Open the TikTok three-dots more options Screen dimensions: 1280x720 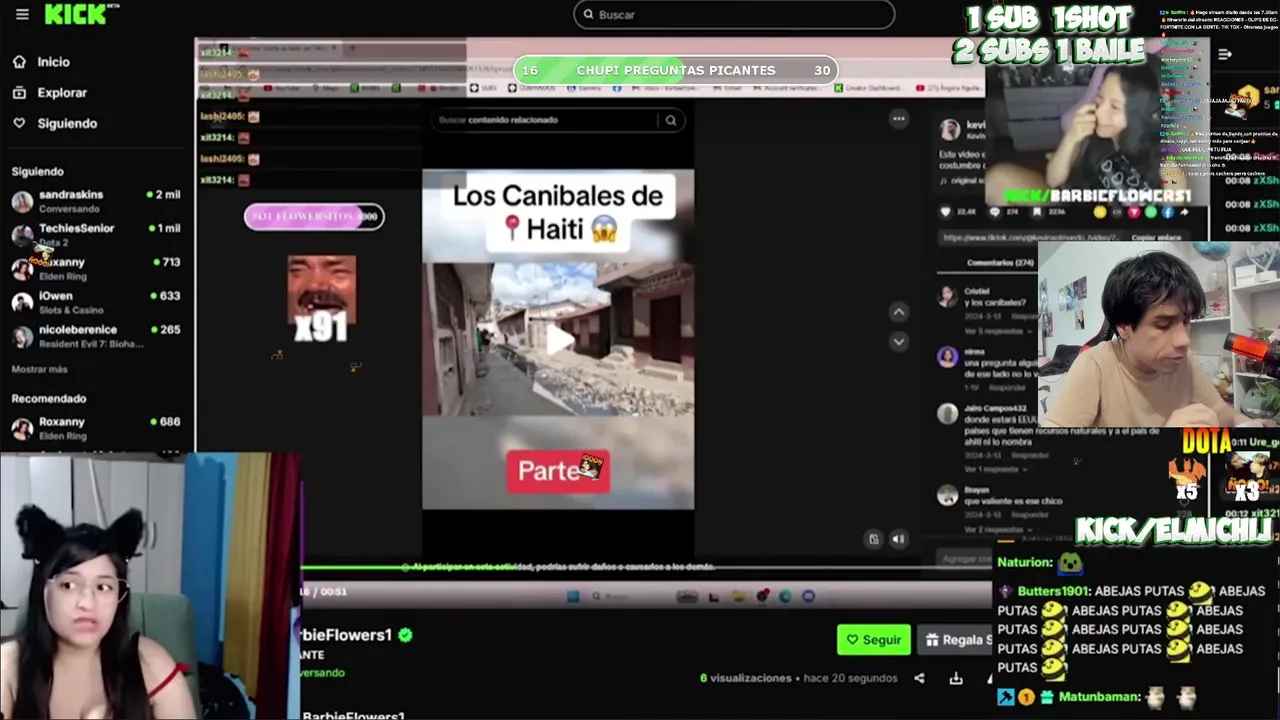(x=899, y=119)
